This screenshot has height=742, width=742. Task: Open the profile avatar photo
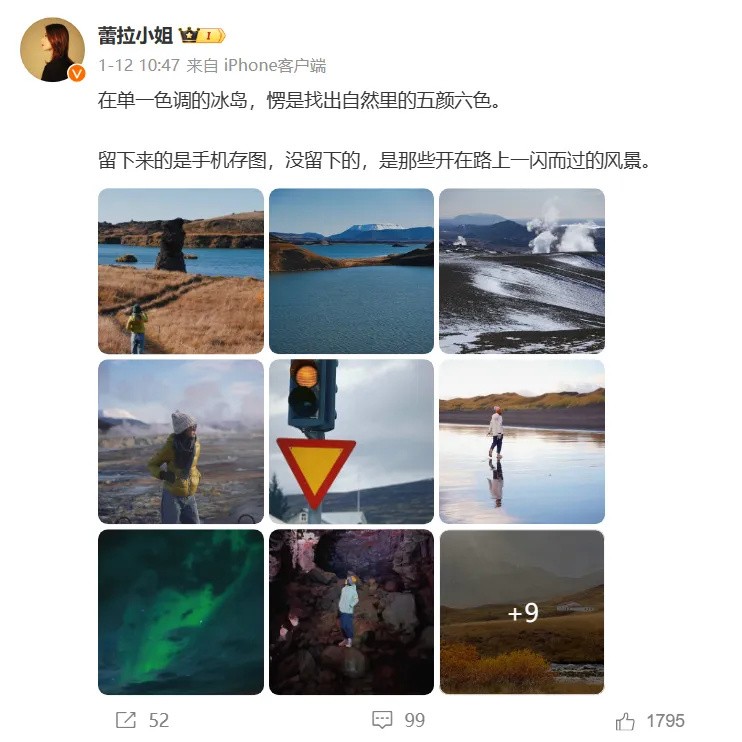tap(52, 50)
